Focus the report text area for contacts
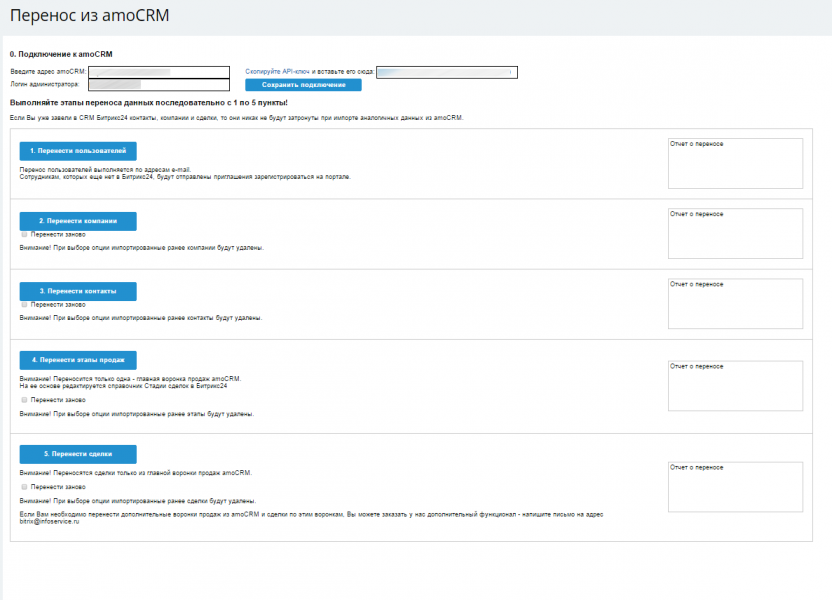Screen dimensions: 832x600 point(735,303)
